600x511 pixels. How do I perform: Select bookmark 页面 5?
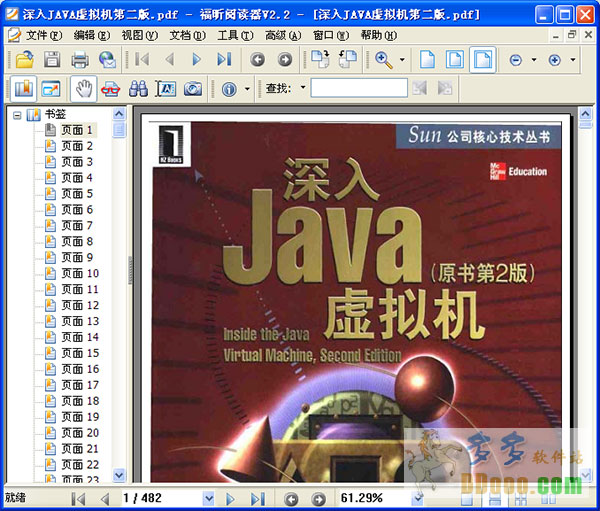pyautogui.click(x=78, y=194)
